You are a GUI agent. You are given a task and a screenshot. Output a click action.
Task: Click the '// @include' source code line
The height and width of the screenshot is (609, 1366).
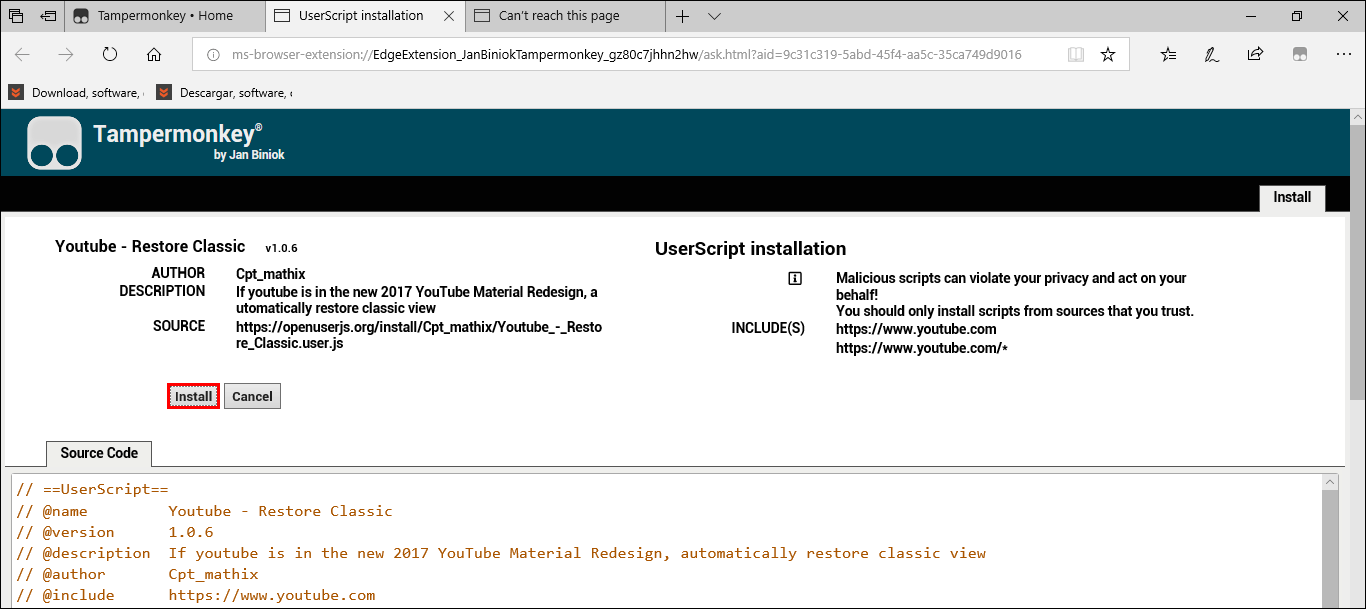pyautogui.click(x=195, y=595)
